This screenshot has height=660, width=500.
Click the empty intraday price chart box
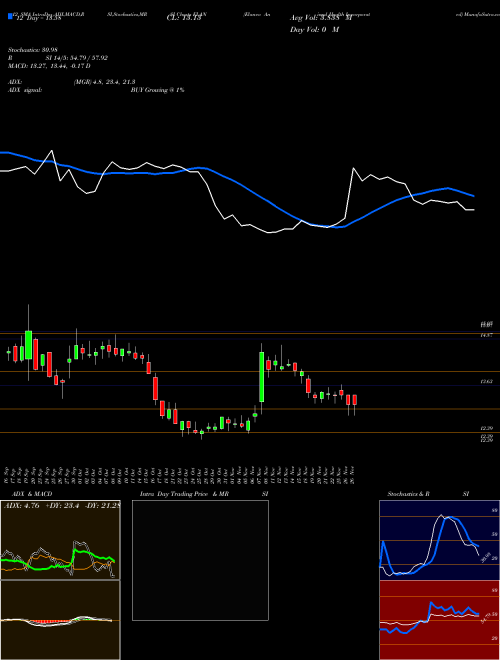pyautogui.click(x=200, y=560)
